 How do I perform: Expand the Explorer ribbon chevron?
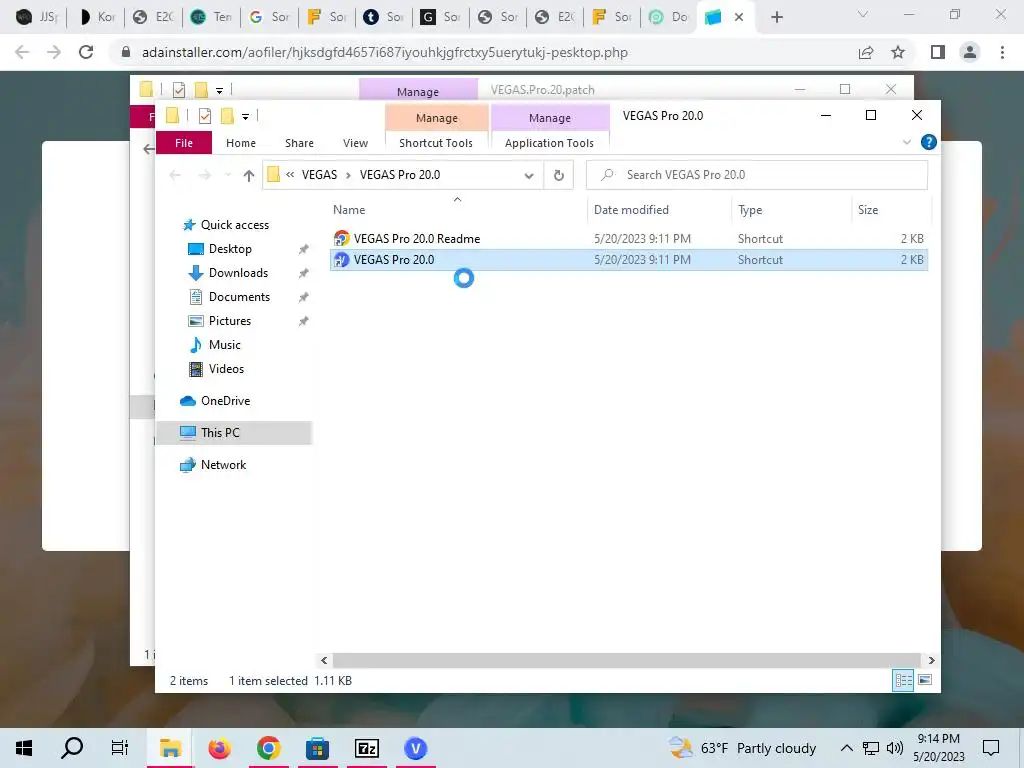[x=906, y=142]
